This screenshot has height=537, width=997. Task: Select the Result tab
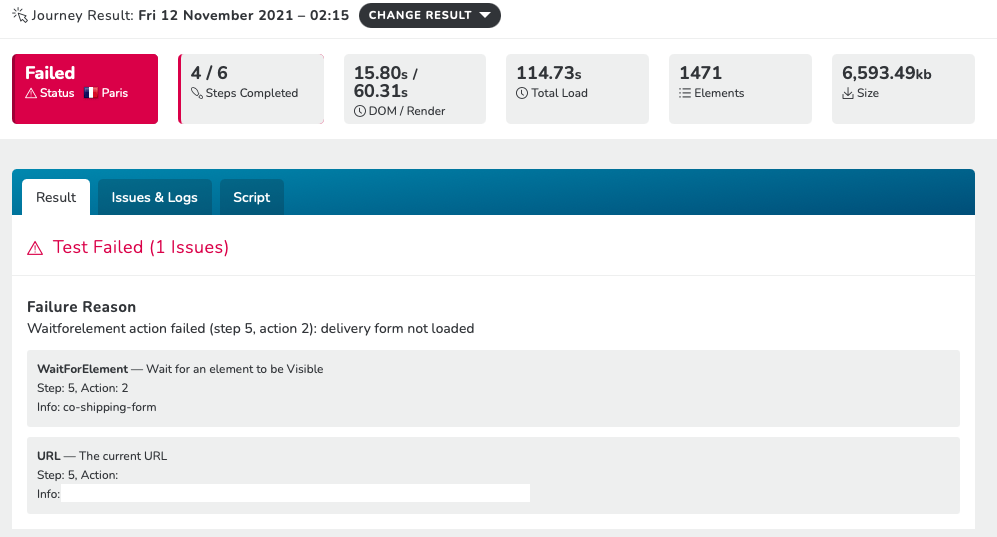pyautogui.click(x=56, y=197)
